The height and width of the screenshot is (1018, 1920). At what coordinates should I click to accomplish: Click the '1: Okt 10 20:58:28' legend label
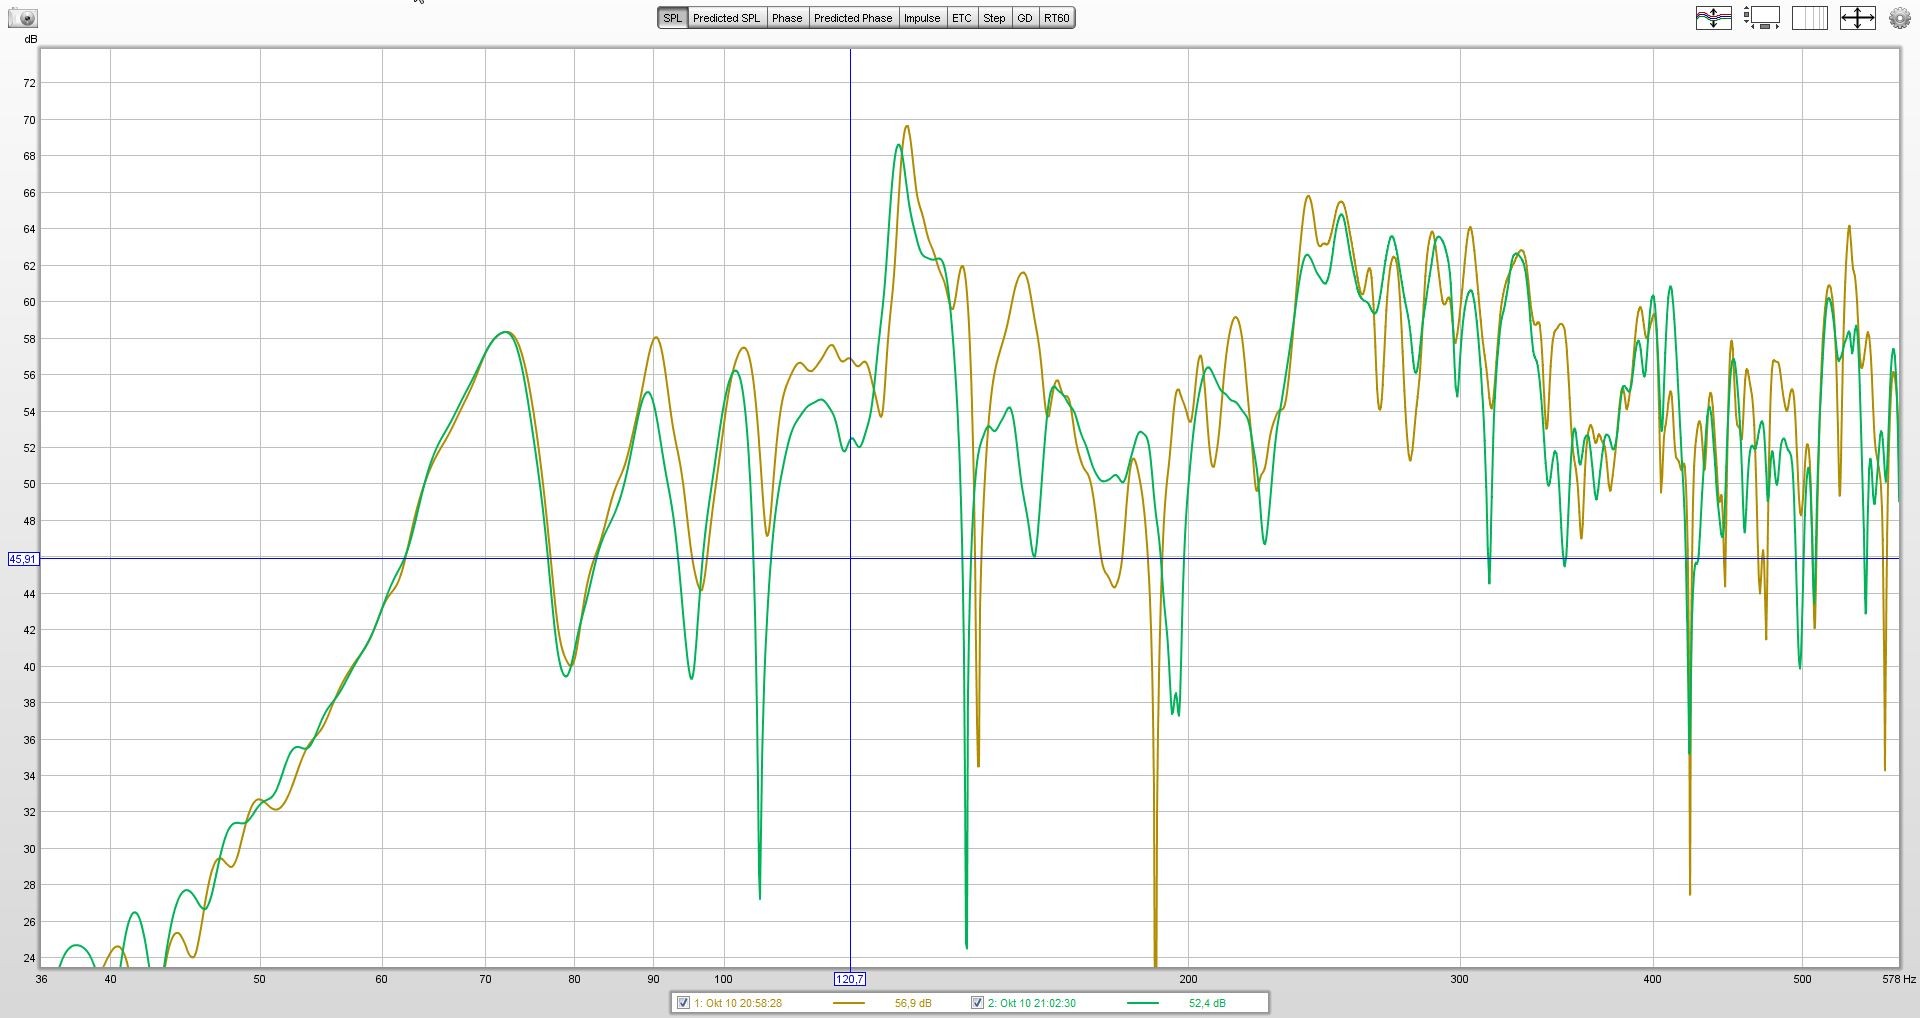tap(738, 1003)
